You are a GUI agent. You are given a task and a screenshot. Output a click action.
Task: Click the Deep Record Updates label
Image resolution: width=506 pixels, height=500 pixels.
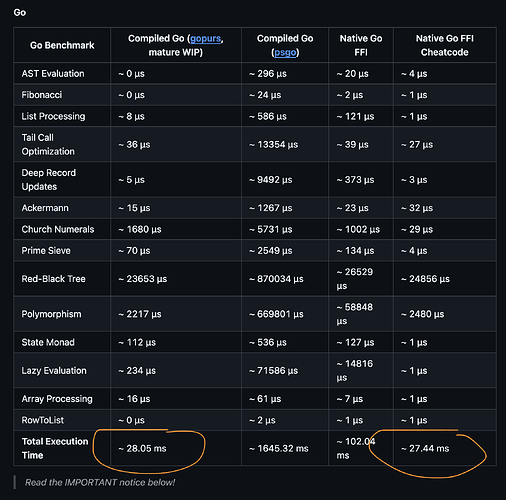coord(49,180)
